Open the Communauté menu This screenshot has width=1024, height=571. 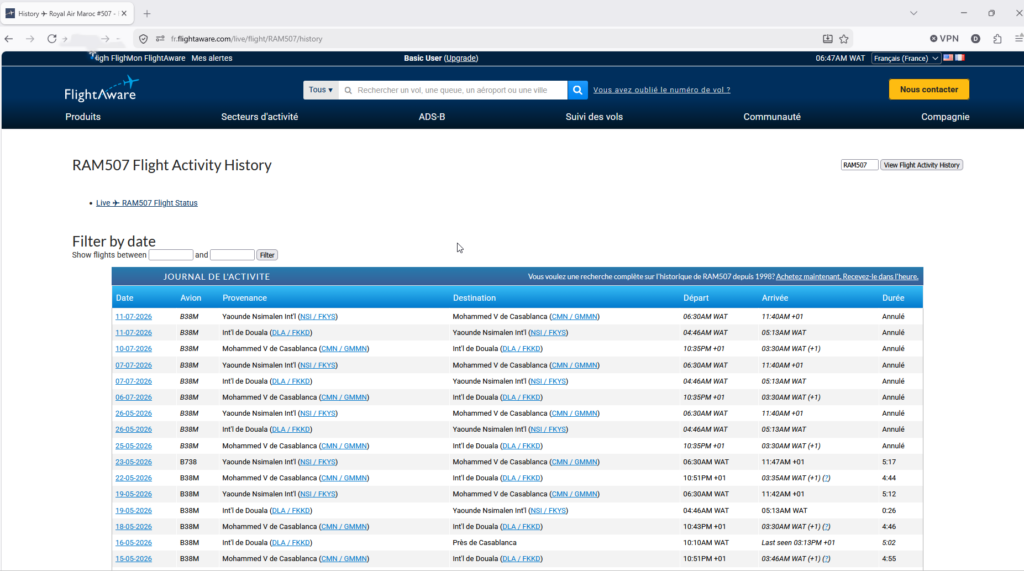(771, 117)
